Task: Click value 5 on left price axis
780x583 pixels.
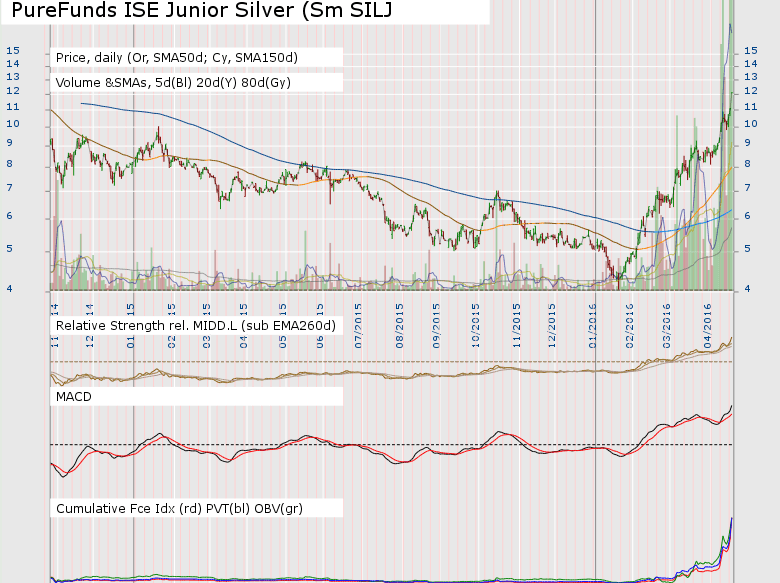Action: coord(9,249)
